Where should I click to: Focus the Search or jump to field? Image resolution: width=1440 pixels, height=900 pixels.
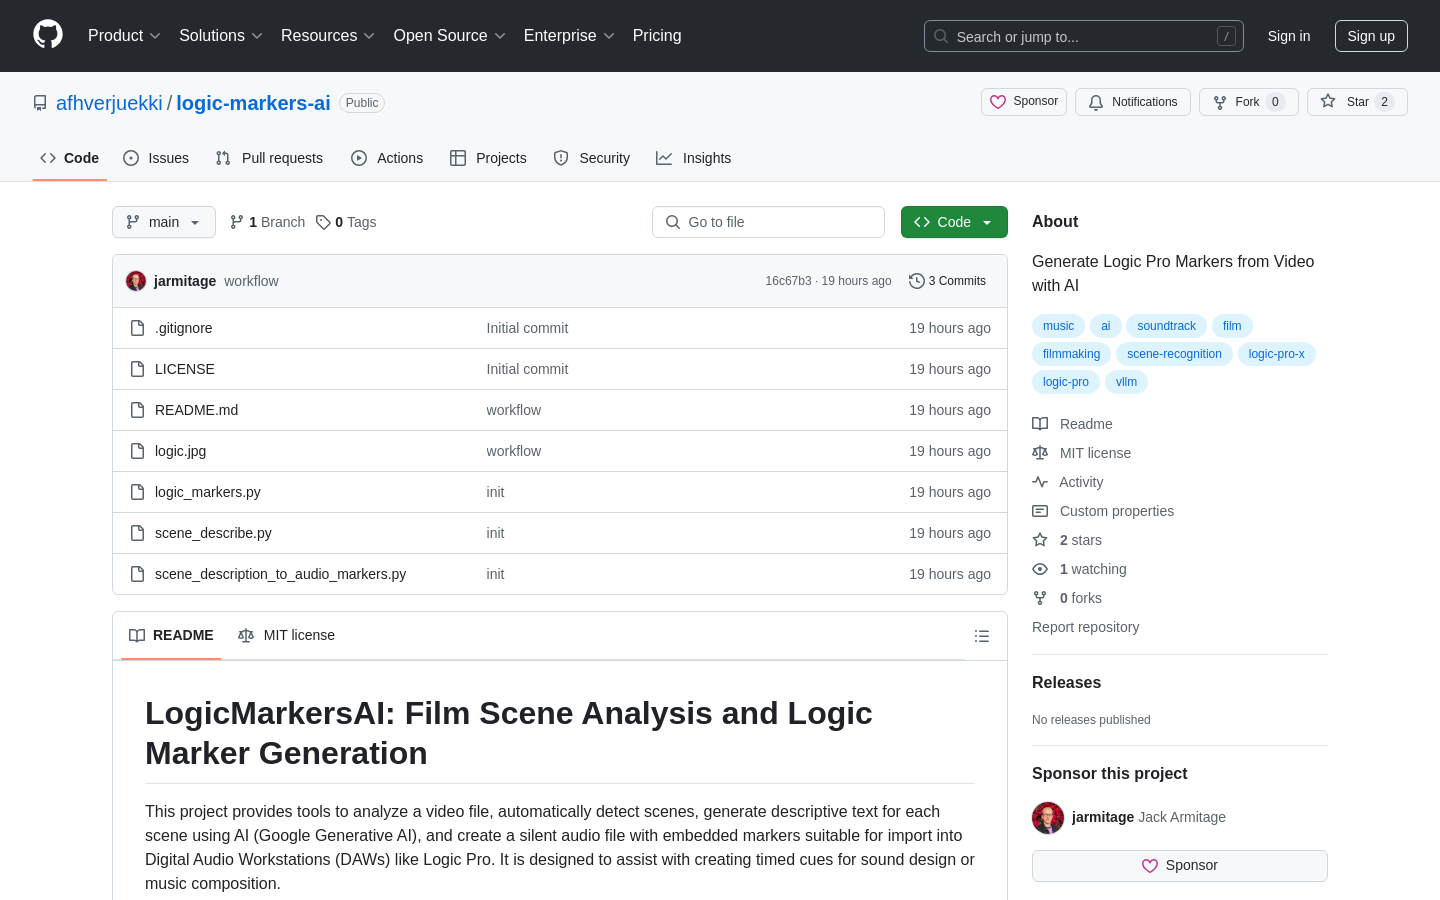pos(1084,36)
